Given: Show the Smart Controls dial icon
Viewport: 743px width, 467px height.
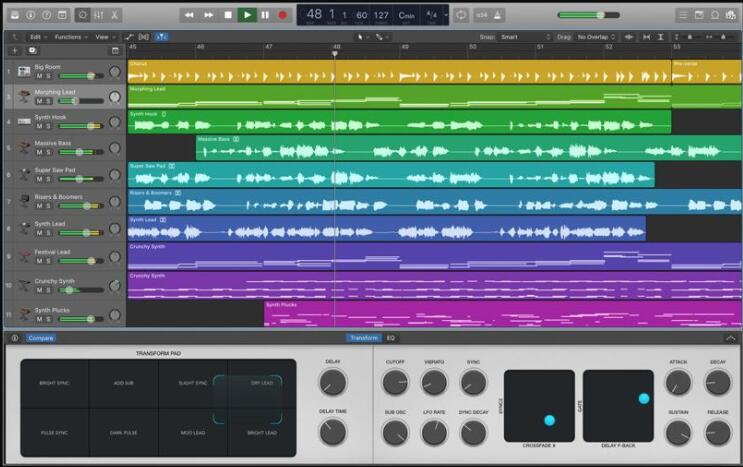Looking at the screenshot, I should tap(83, 15).
